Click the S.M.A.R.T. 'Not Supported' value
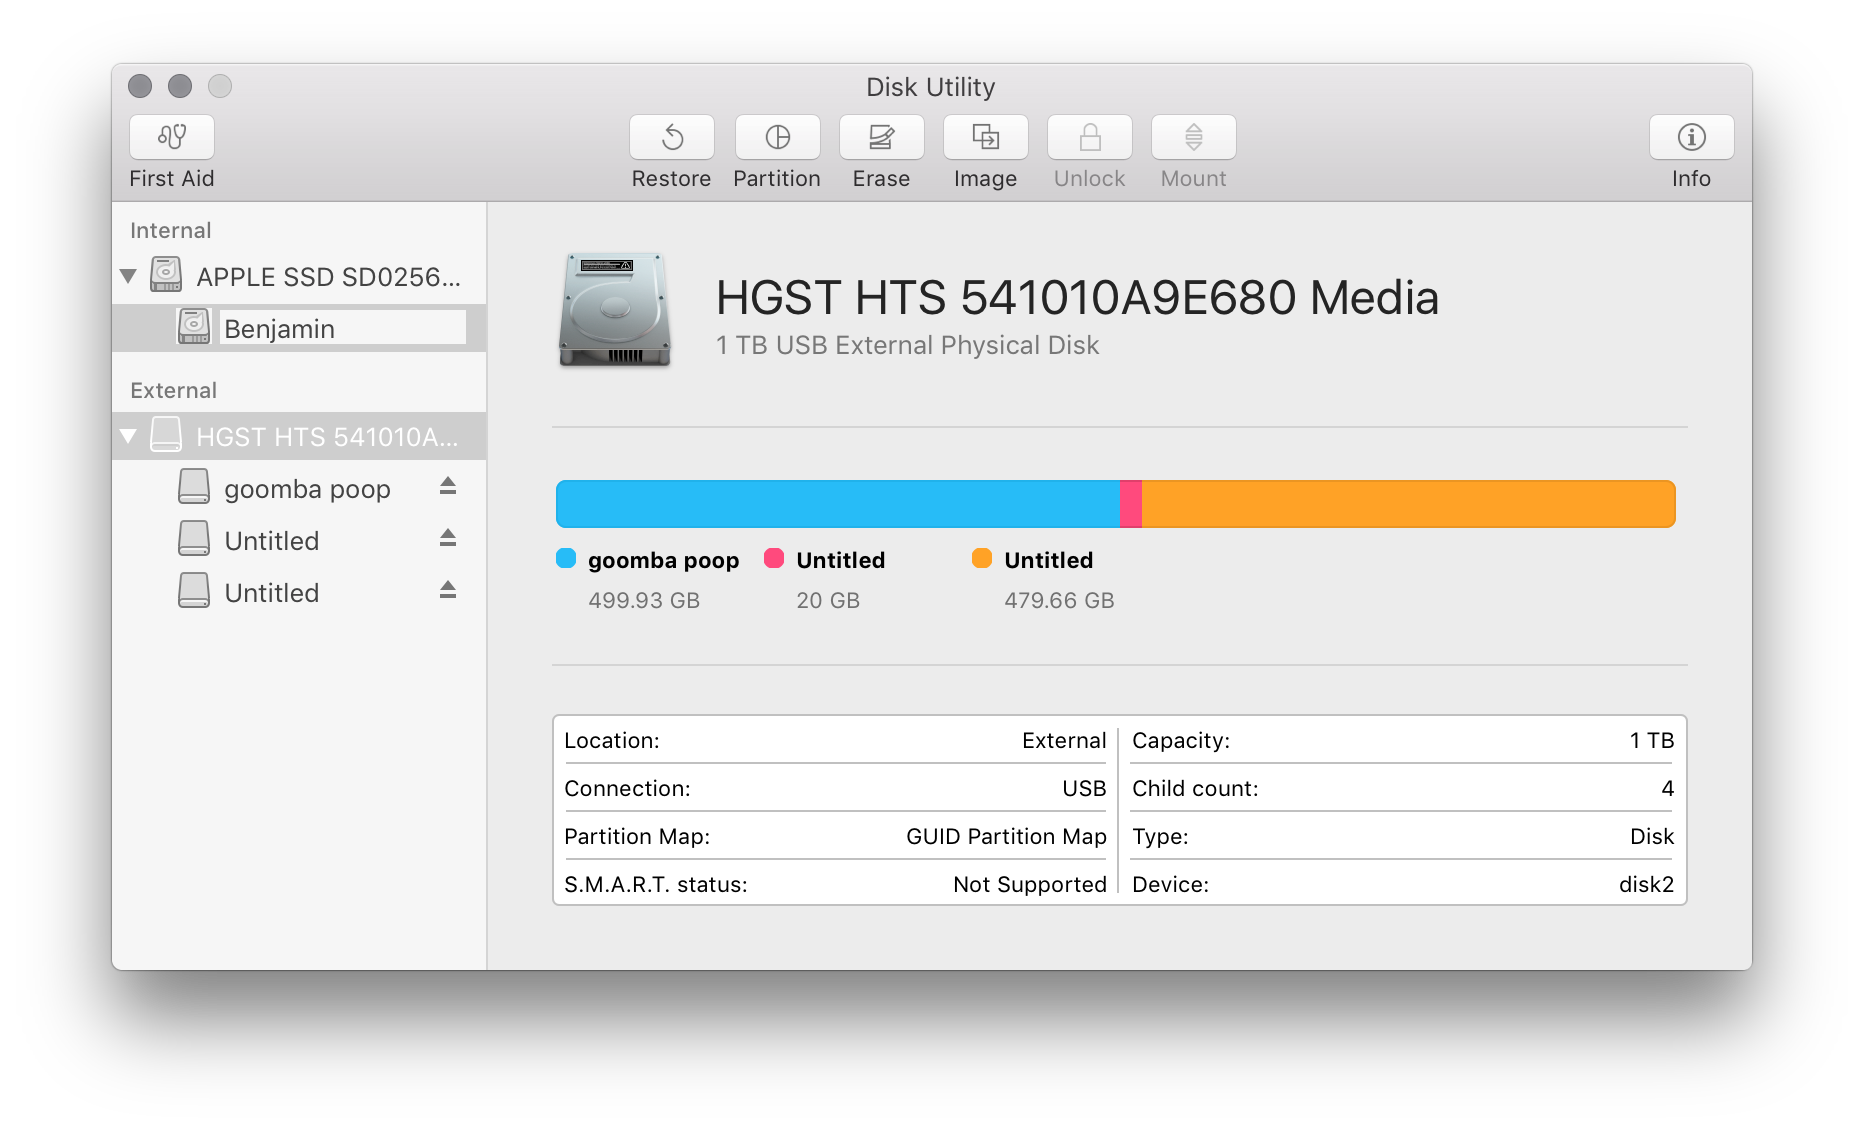 [x=1030, y=884]
